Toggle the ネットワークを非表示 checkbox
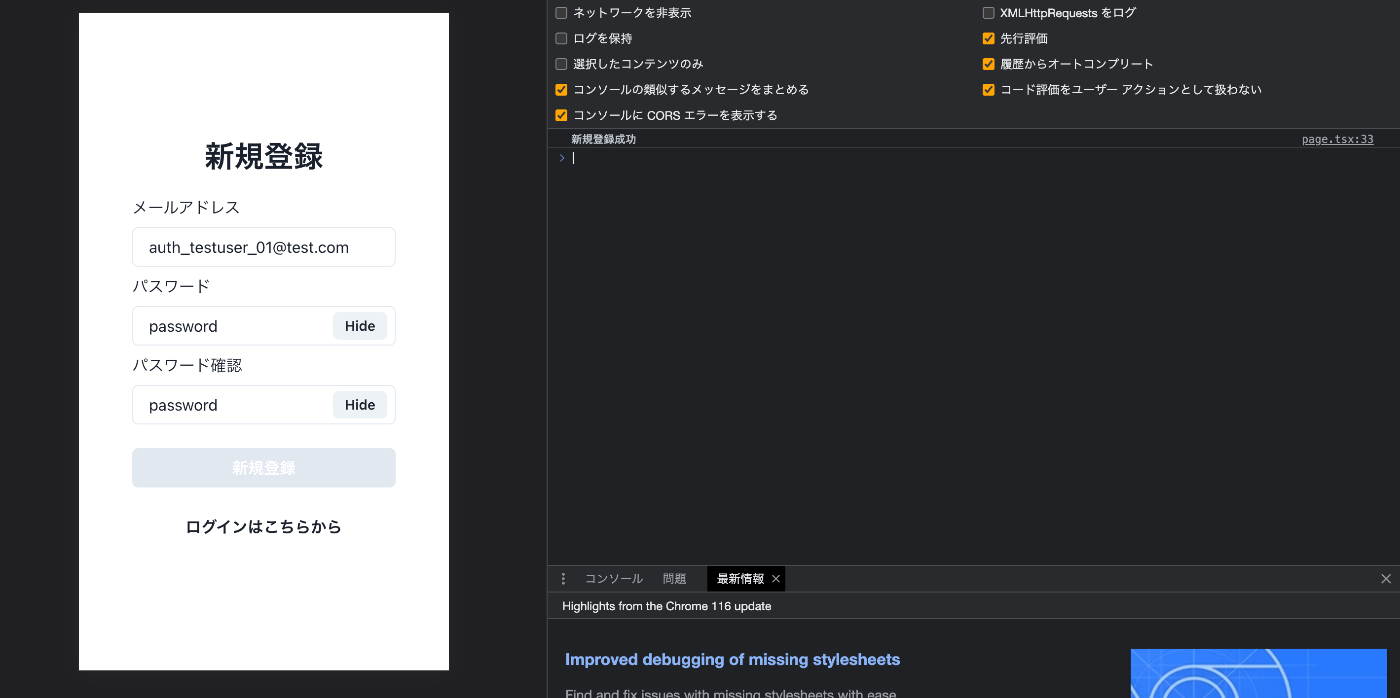Viewport: 1400px width, 698px height. click(561, 13)
